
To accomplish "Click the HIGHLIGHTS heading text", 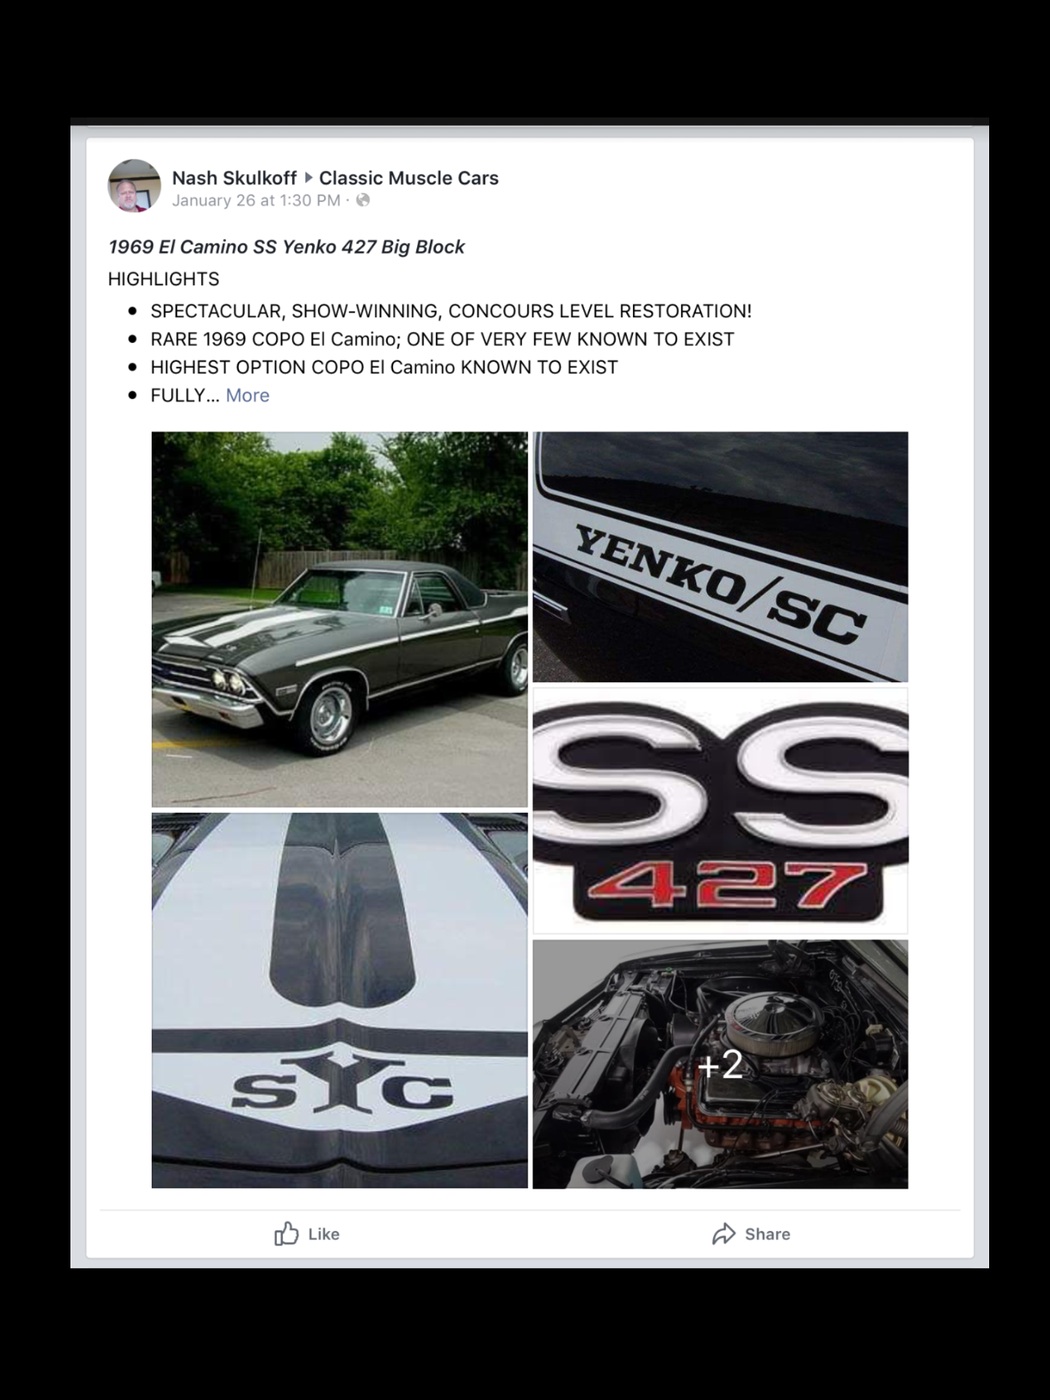I will 163,279.
